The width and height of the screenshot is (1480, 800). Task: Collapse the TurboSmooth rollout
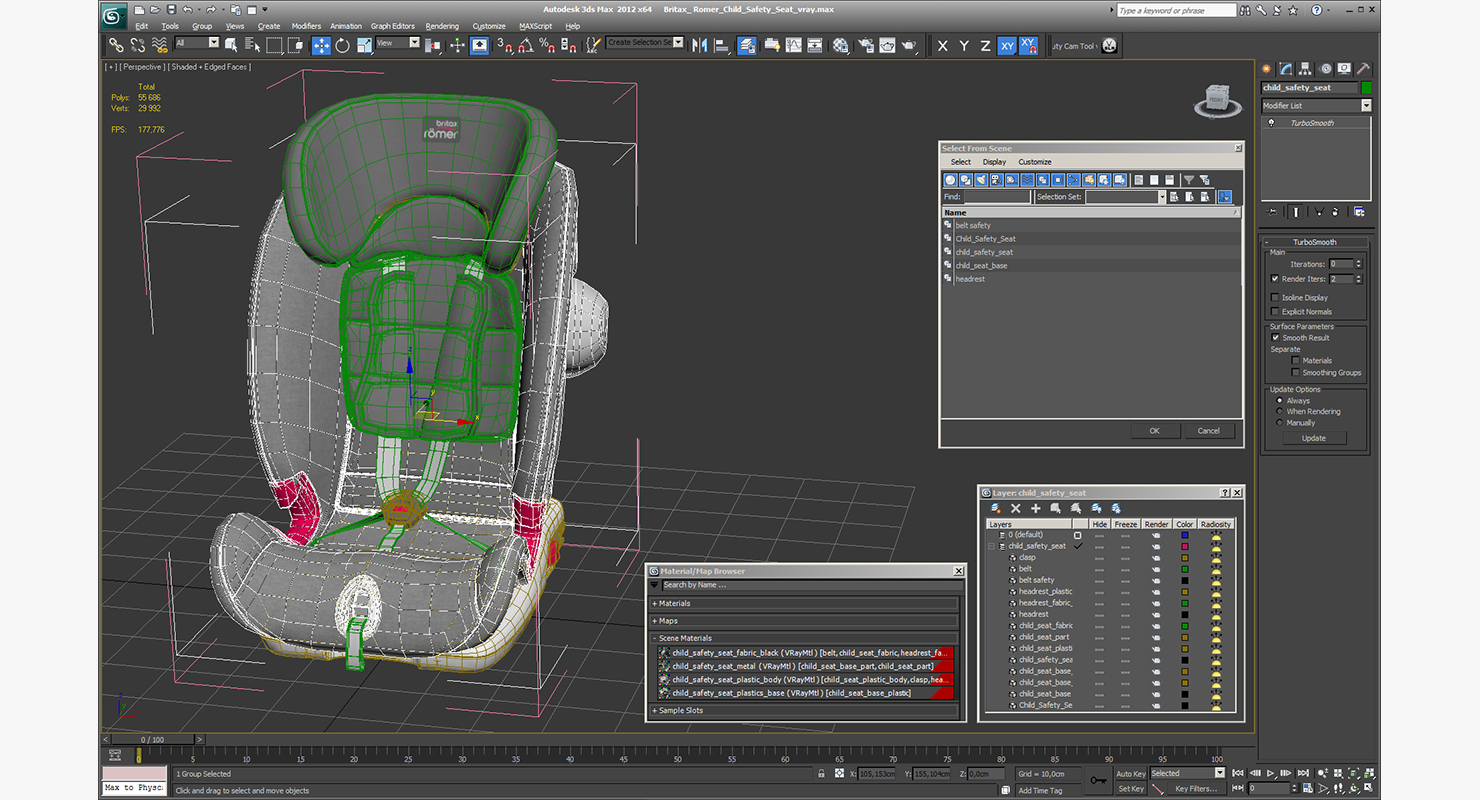tap(1314, 242)
